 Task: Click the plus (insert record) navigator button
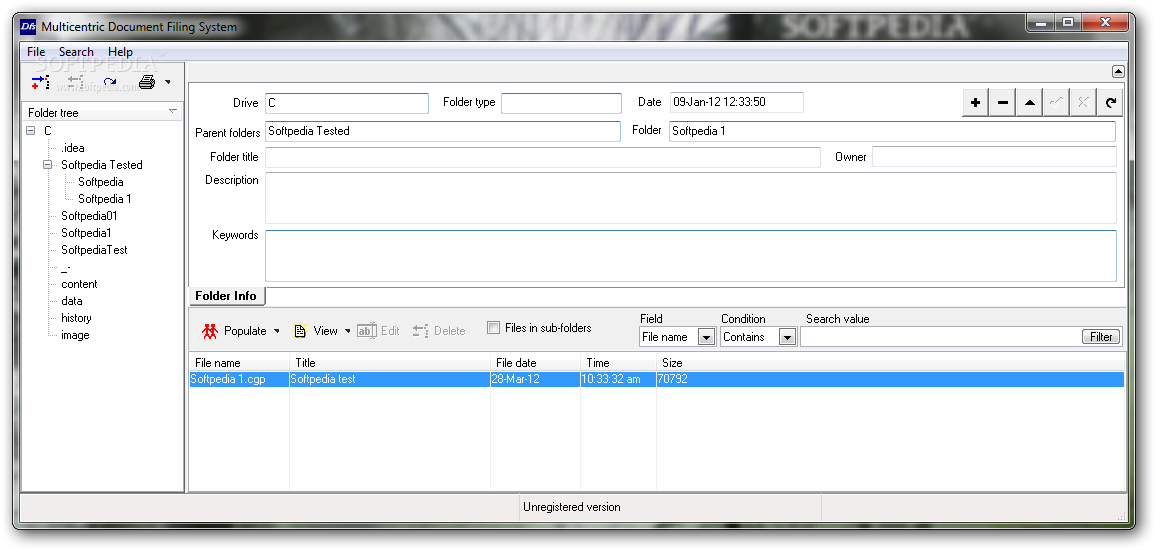point(975,102)
